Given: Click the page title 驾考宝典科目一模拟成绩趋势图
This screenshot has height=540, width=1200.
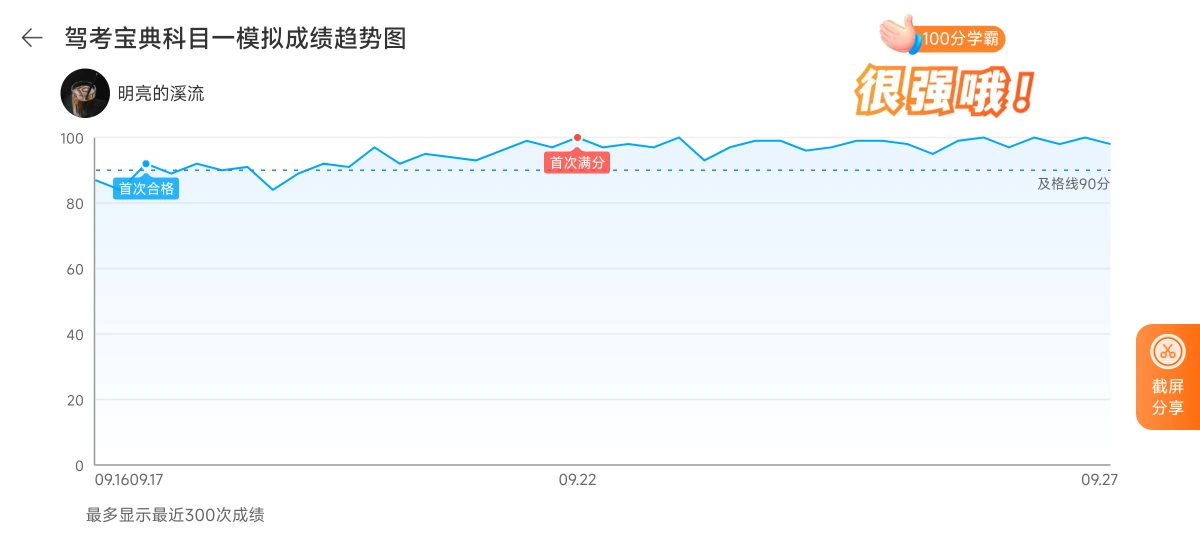Looking at the screenshot, I should tap(236, 38).
